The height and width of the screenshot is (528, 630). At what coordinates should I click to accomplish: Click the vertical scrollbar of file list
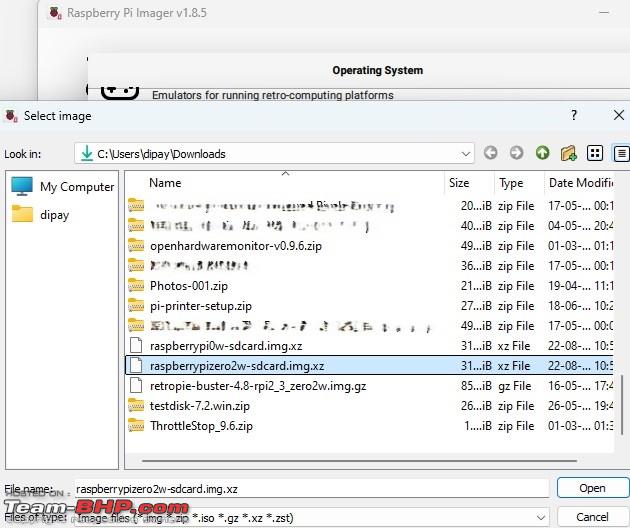621,403
